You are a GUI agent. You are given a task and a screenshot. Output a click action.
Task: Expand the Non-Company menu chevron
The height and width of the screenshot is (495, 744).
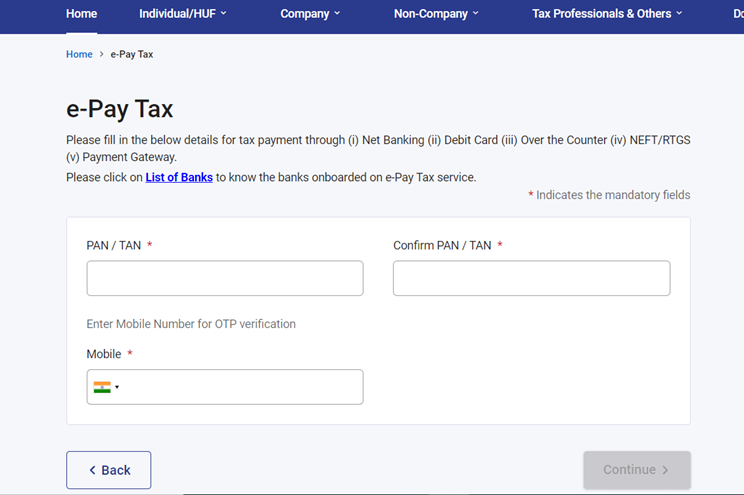click(475, 14)
